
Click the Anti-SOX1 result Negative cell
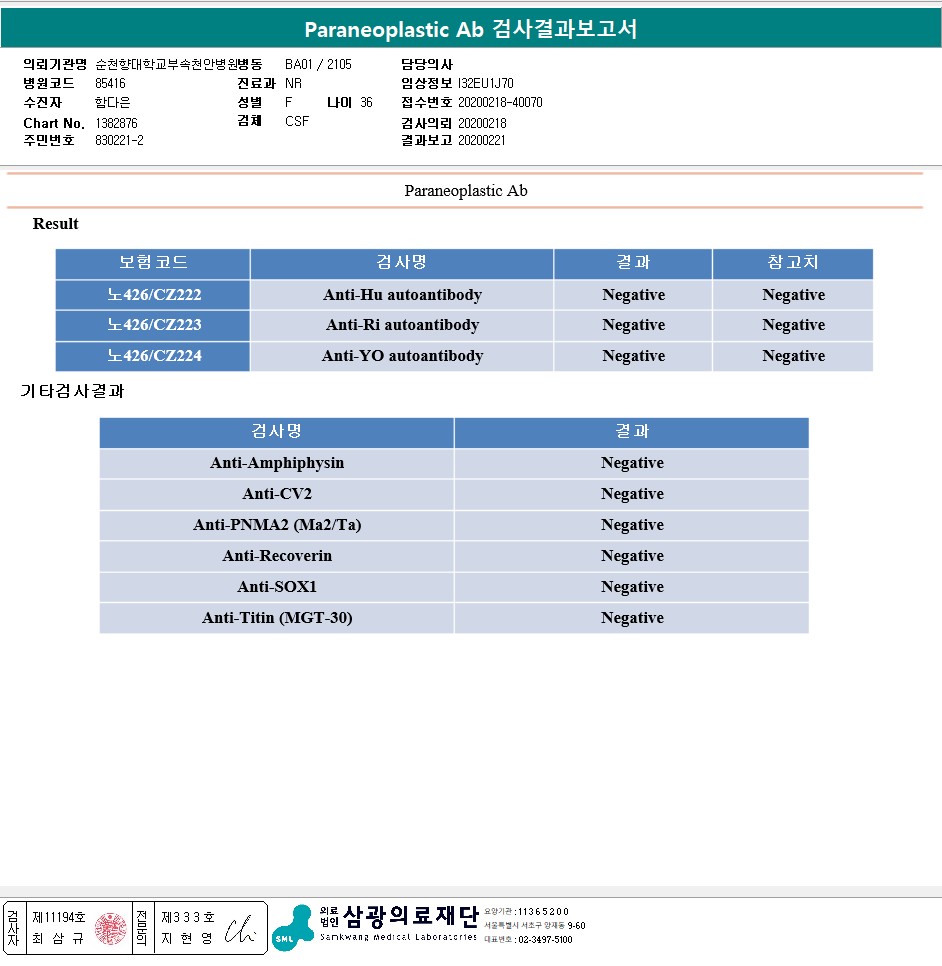tap(631, 587)
